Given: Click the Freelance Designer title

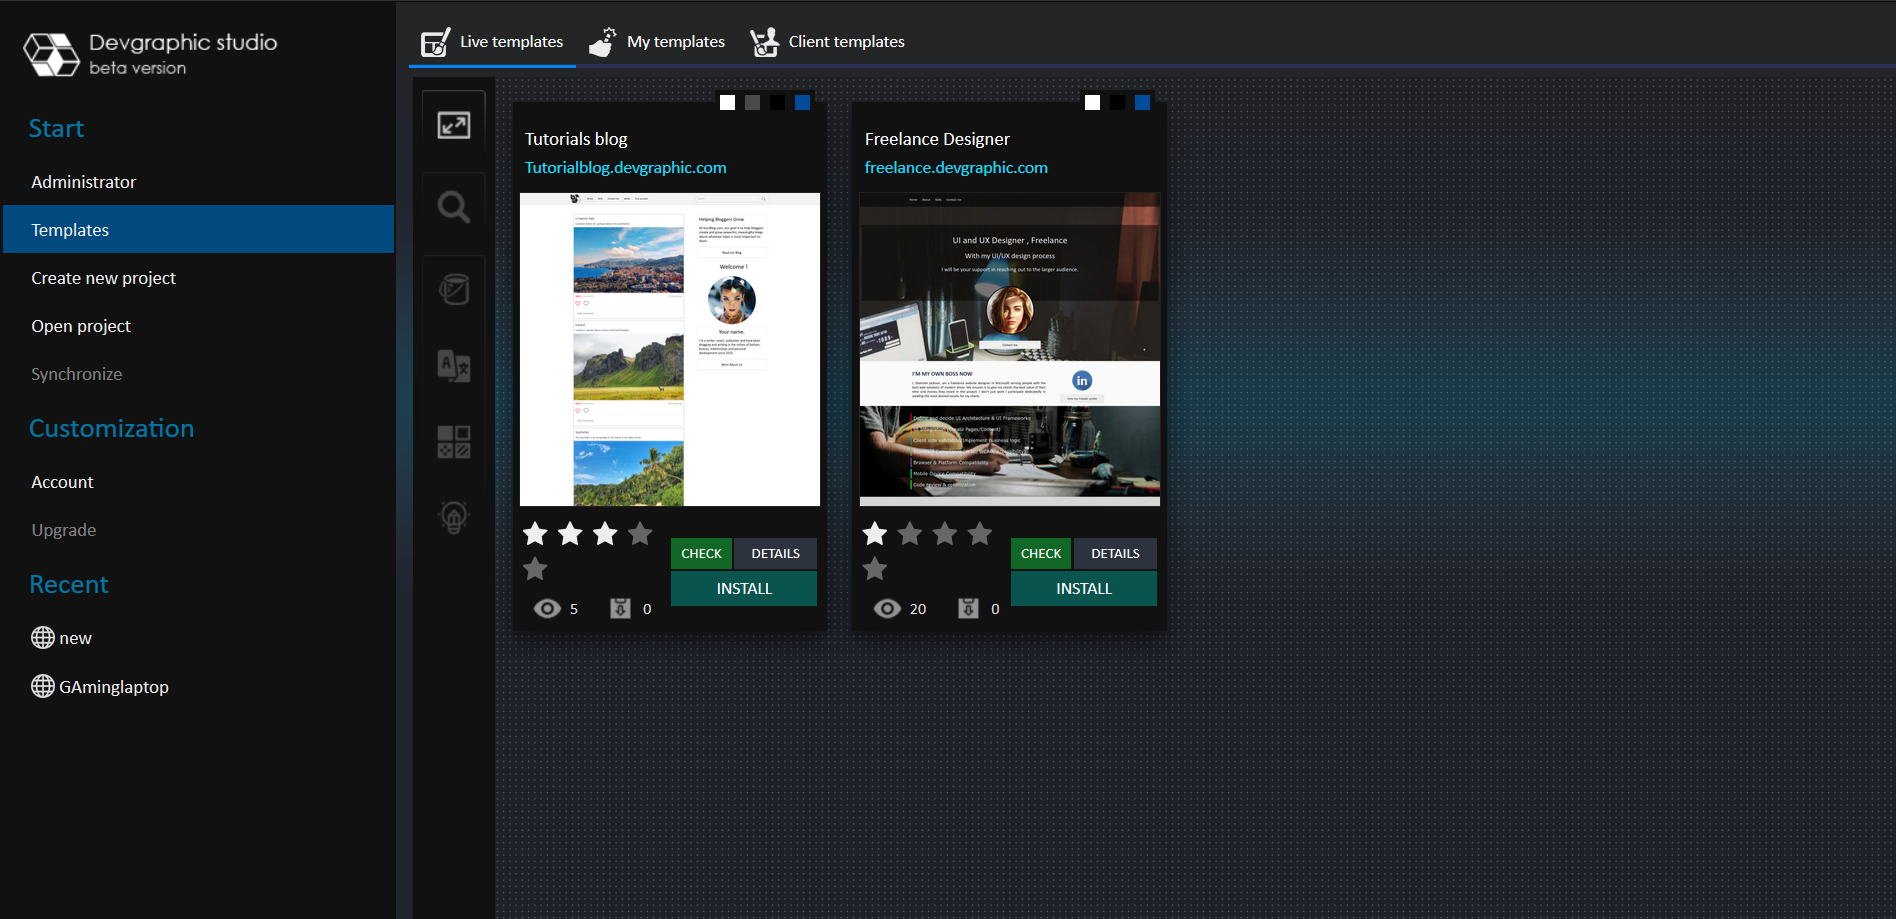Looking at the screenshot, I should pyautogui.click(x=937, y=139).
